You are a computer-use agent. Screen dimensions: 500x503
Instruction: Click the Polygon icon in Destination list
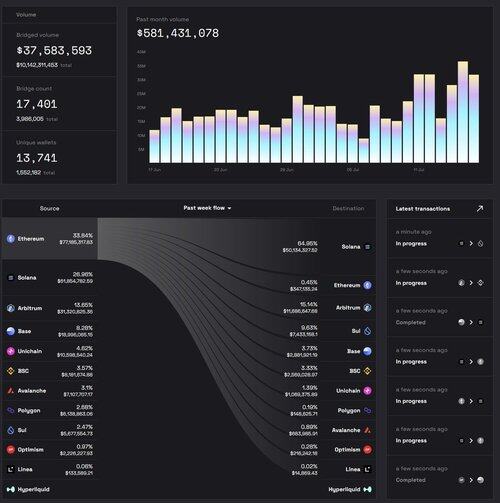click(x=367, y=410)
